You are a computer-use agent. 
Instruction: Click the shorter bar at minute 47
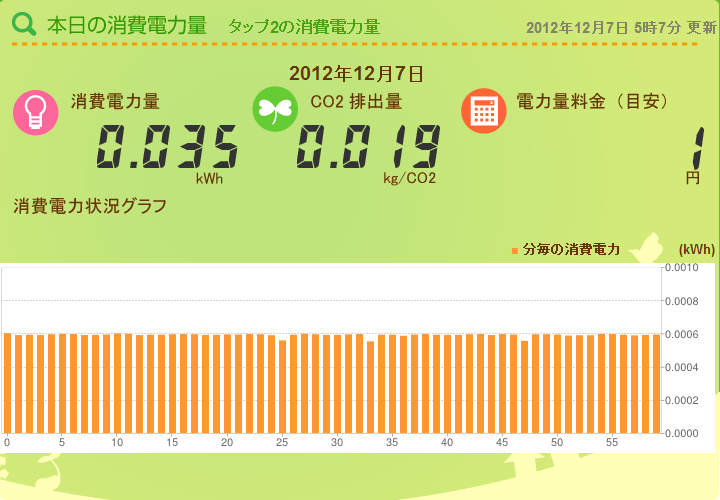pos(524,387)
